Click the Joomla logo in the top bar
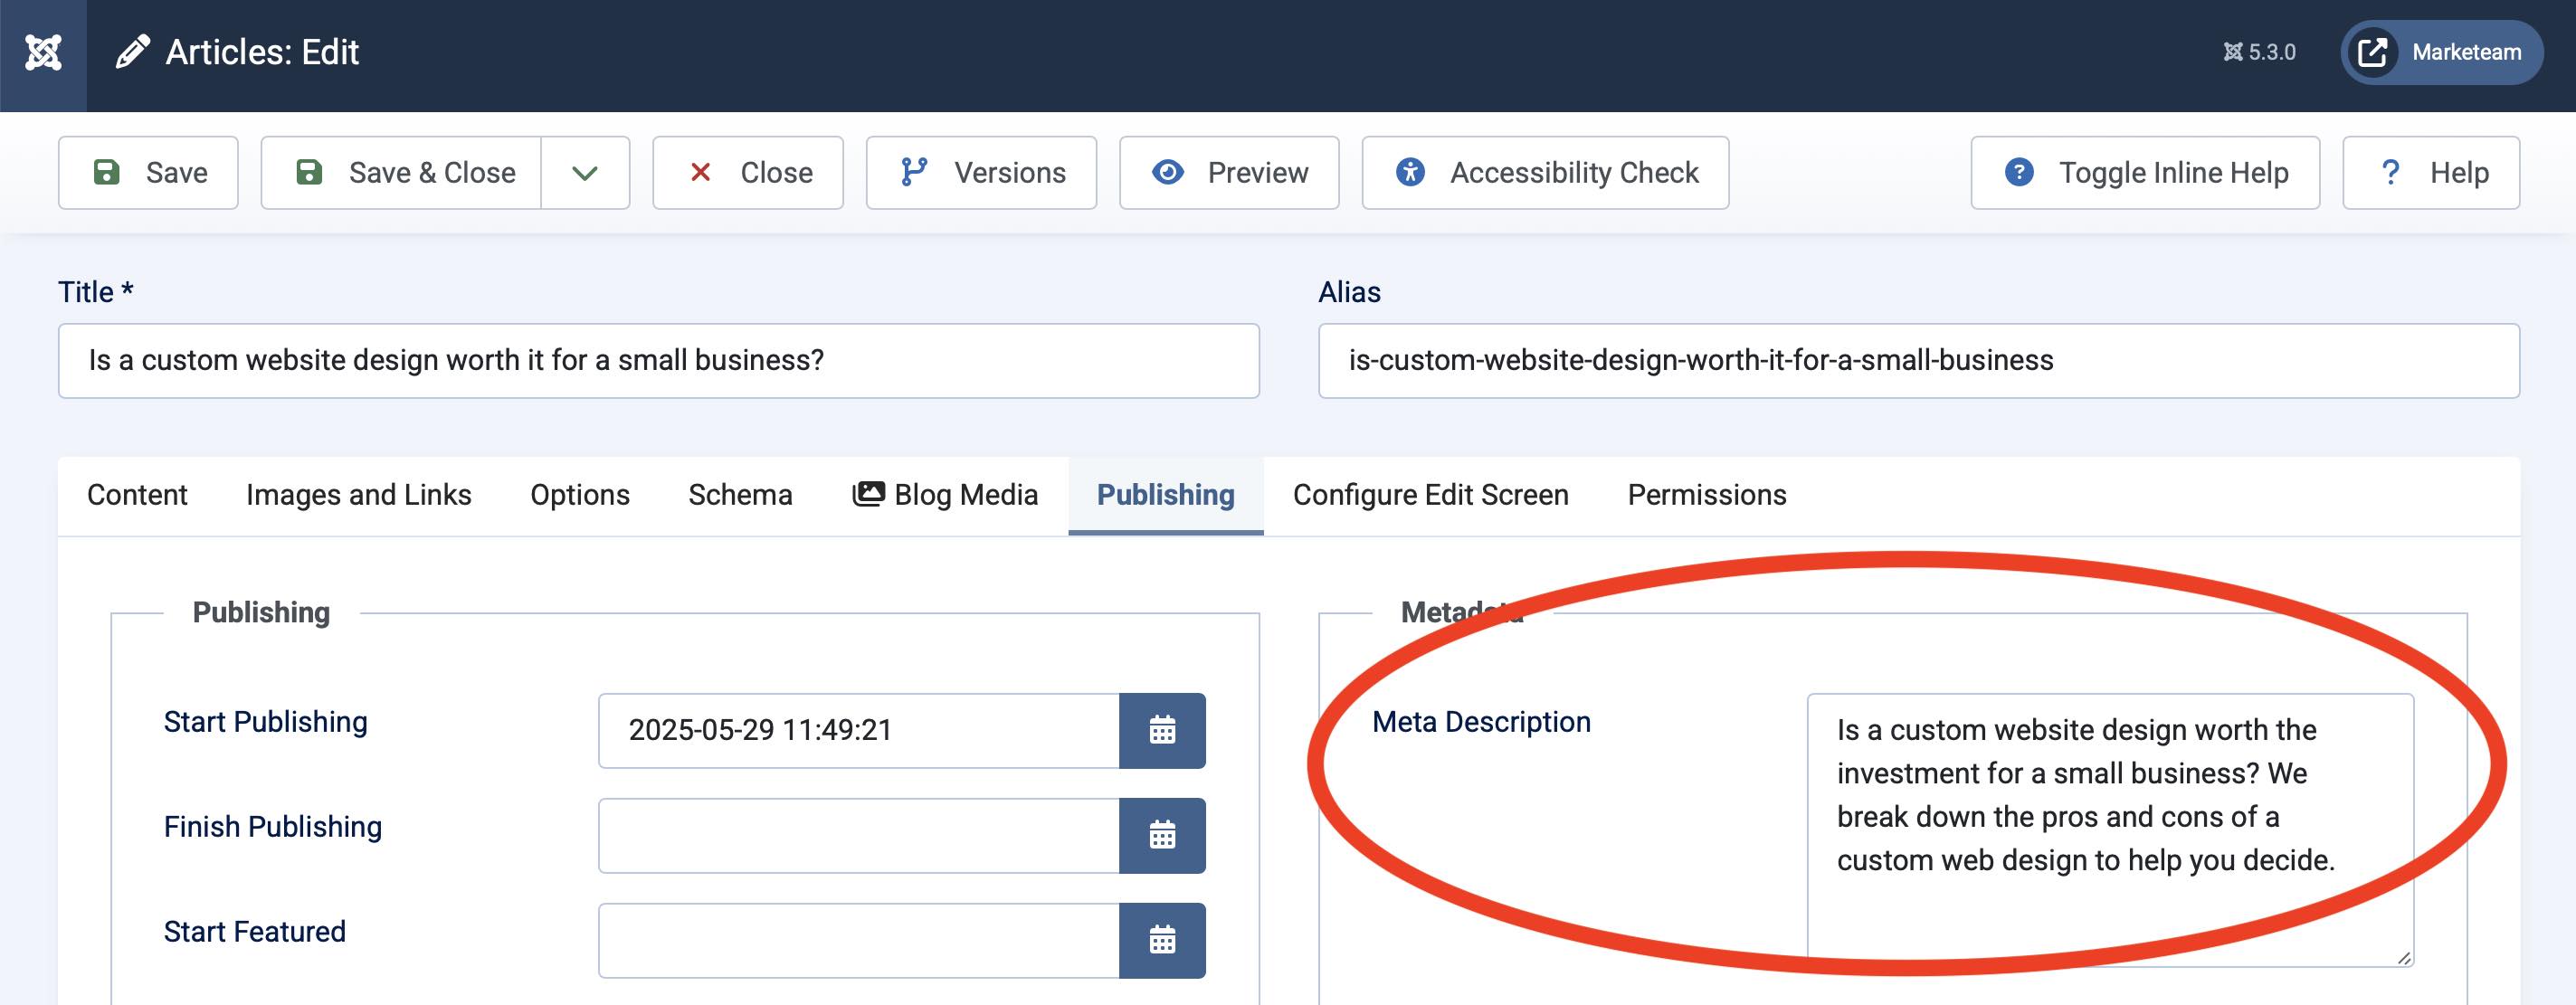The width and height of the screenshot is (2576, 1005). (x=44, y=51)
